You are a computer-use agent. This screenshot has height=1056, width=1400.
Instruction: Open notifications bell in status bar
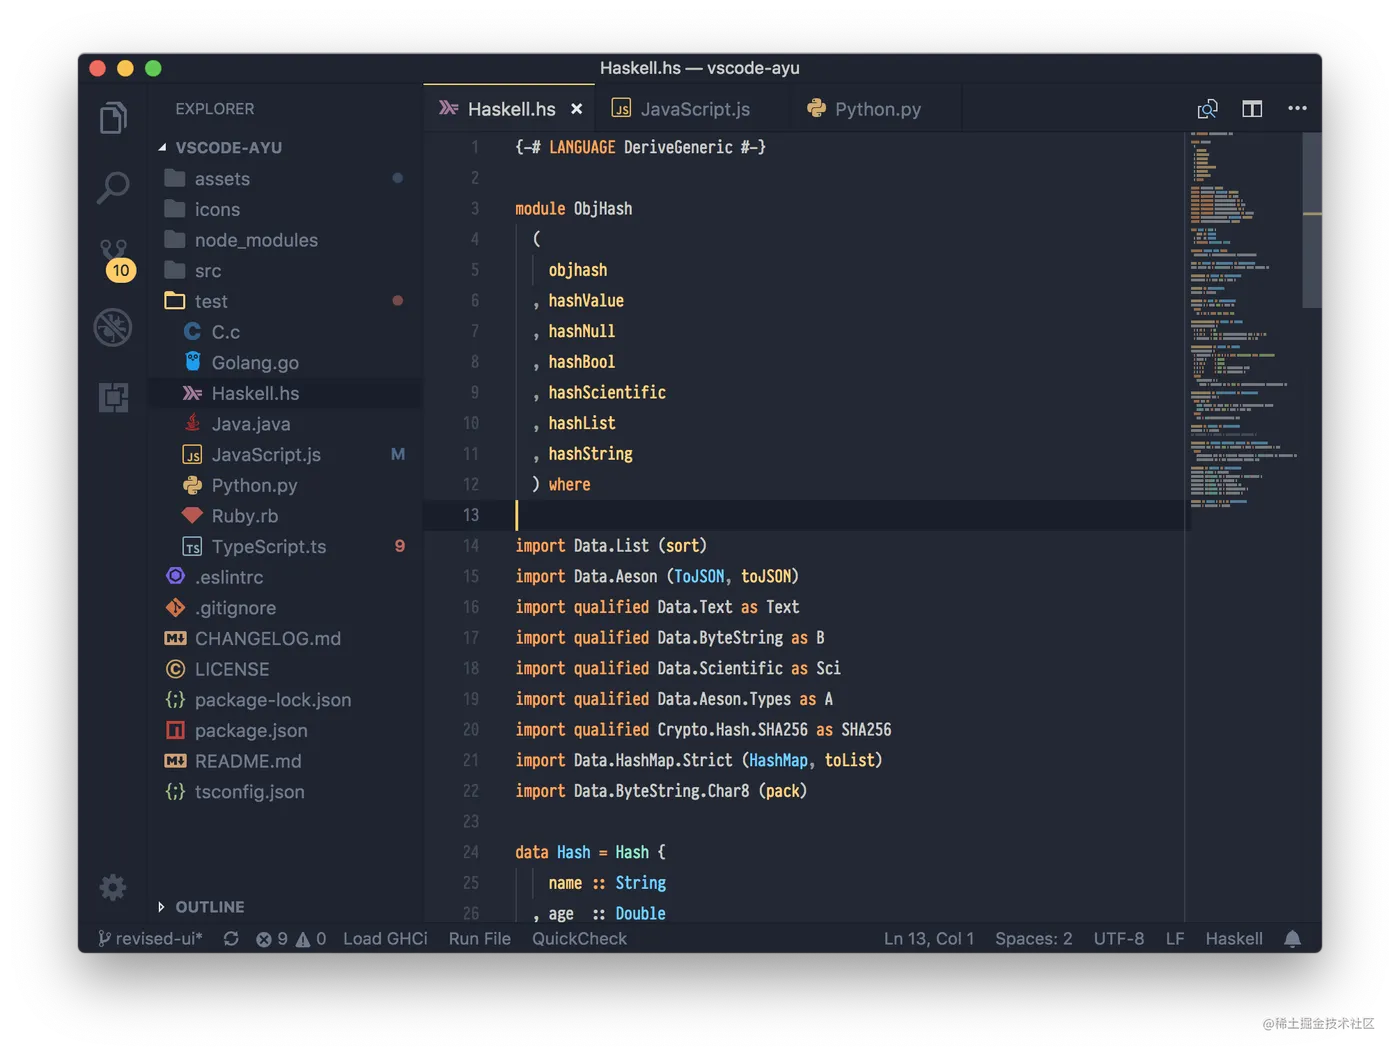(1292, 939)
